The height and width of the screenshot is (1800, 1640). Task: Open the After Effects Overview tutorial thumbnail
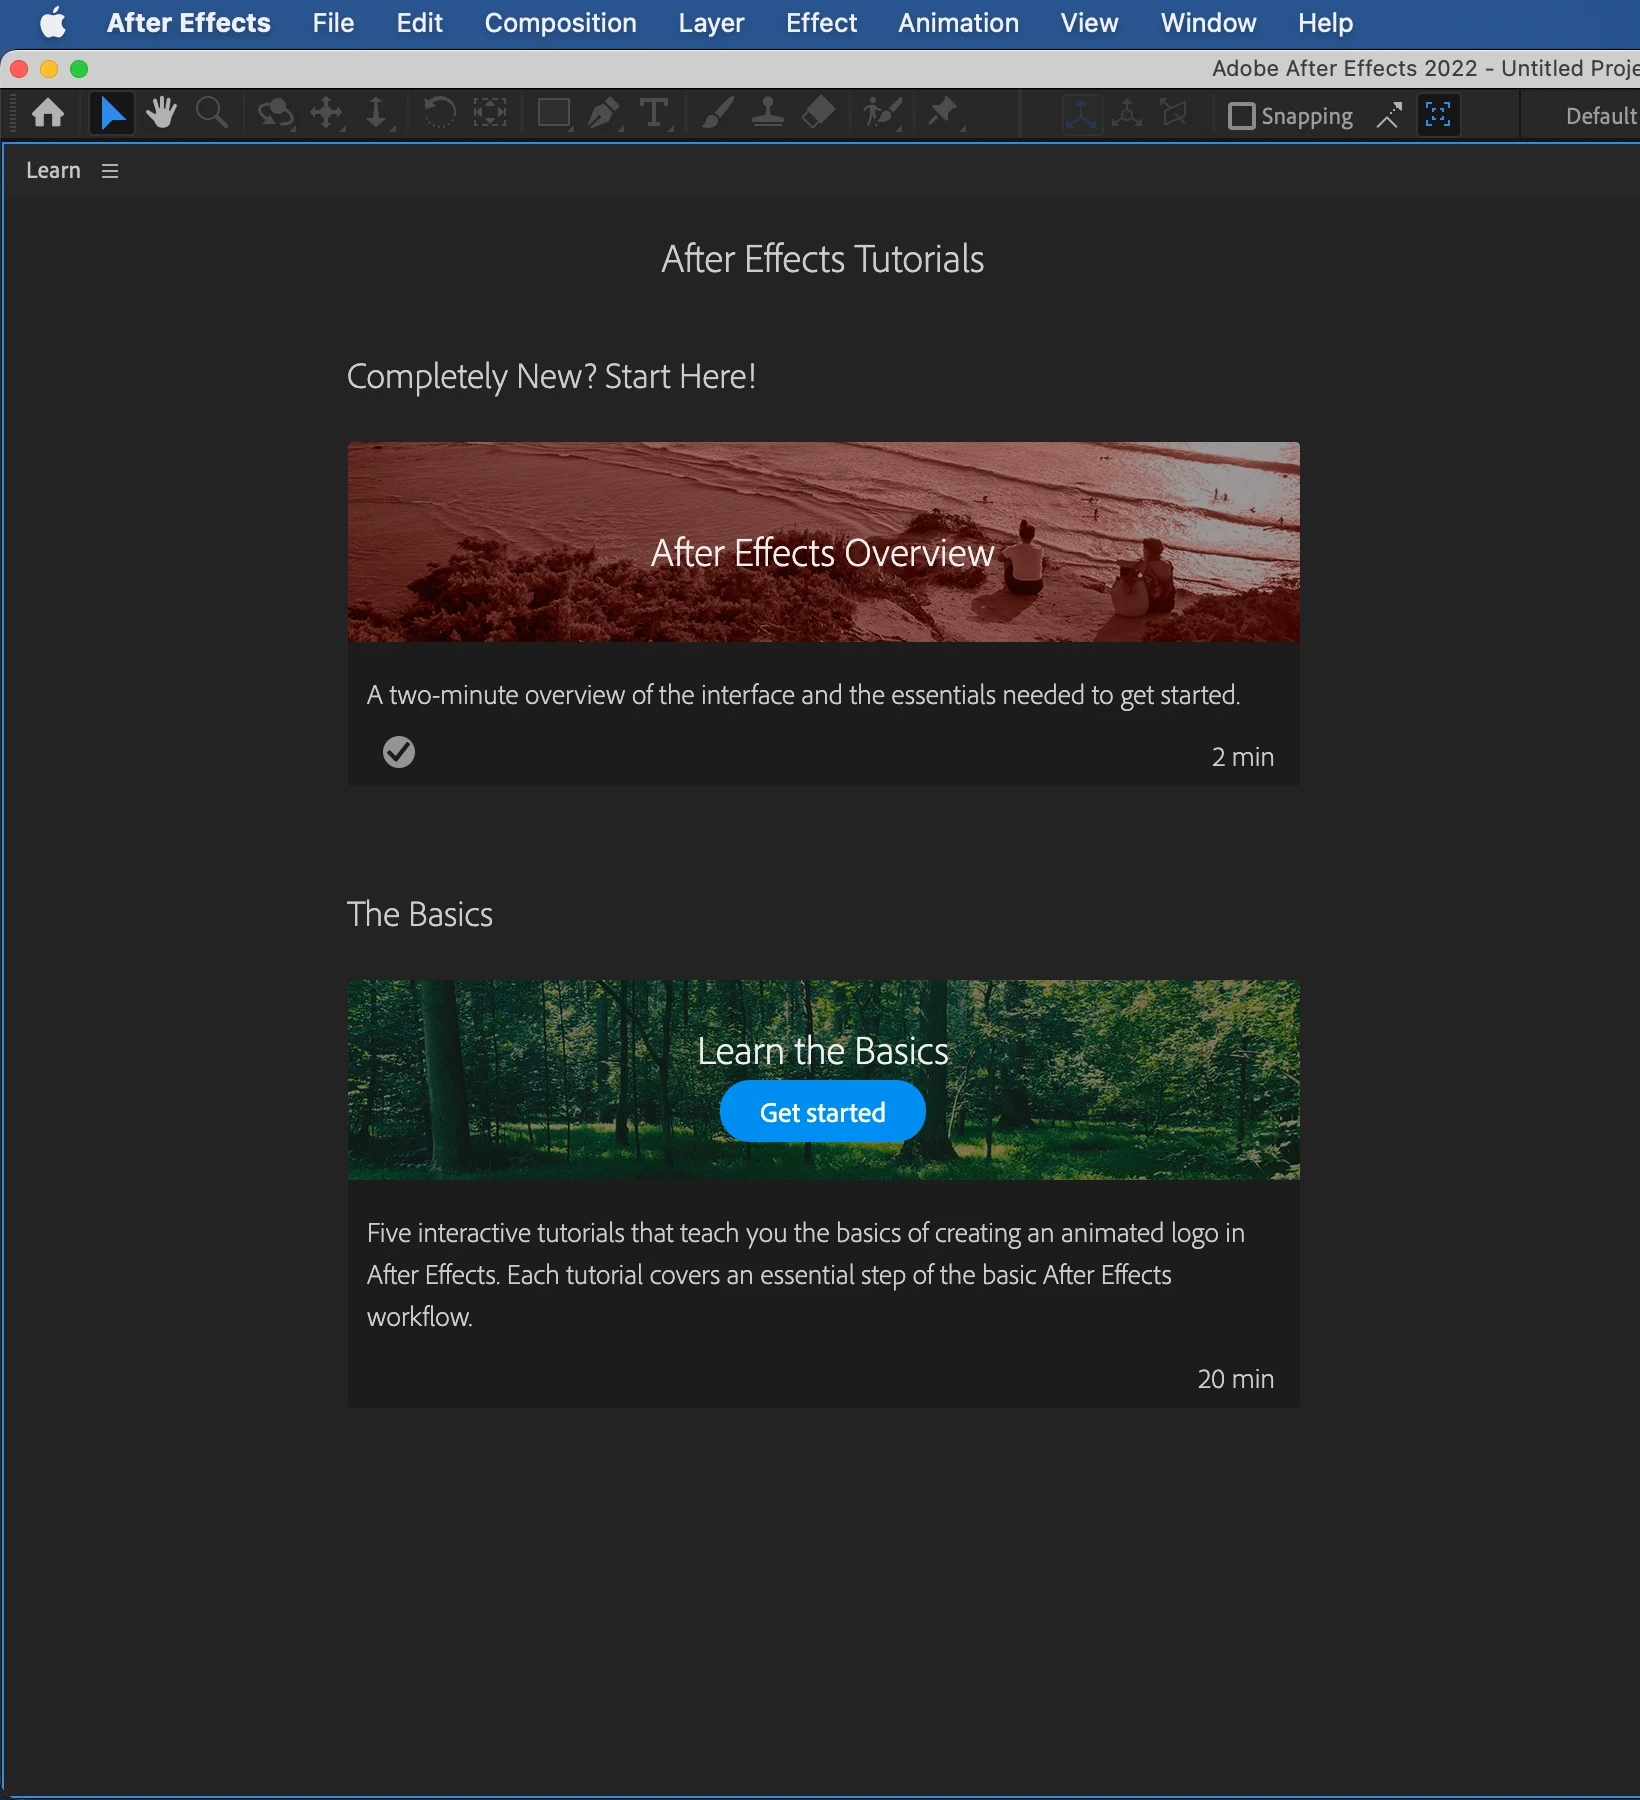tap(824, 542)
